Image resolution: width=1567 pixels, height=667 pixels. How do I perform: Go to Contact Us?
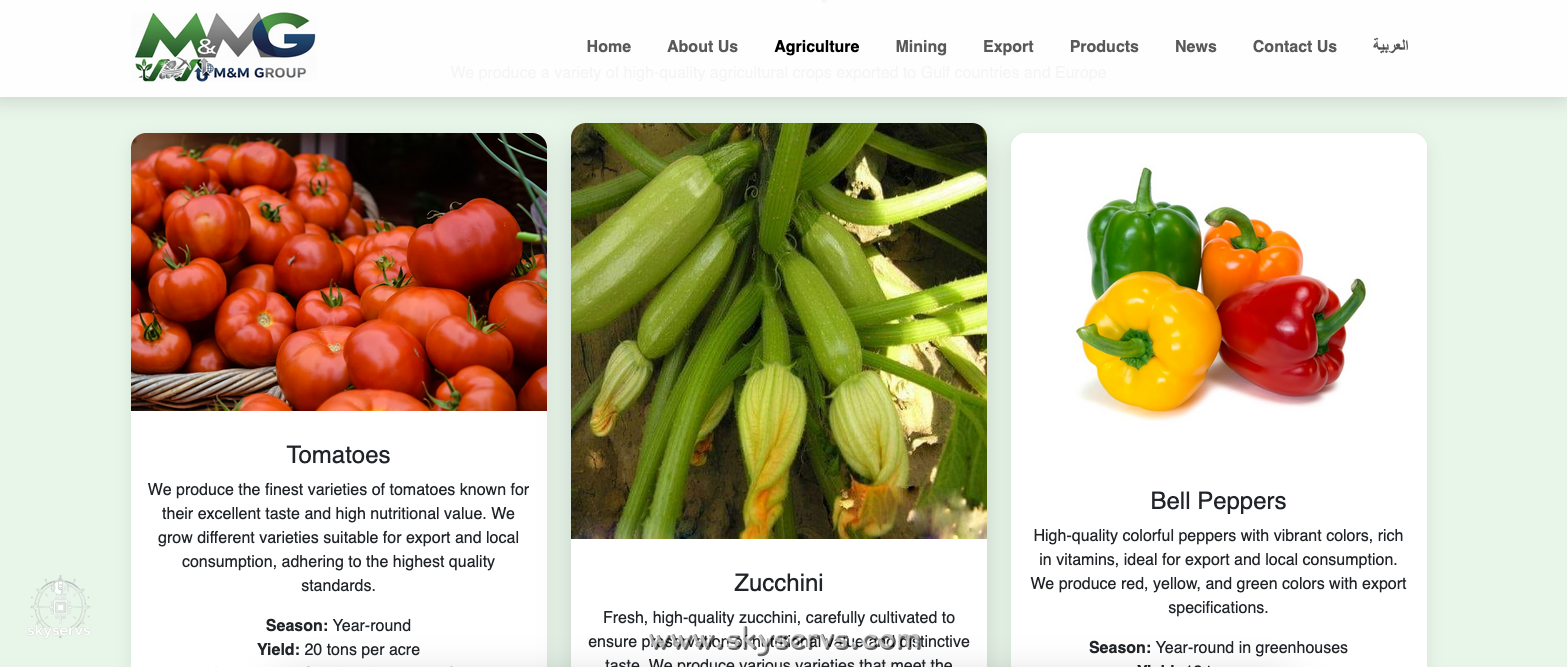click(1294, 46)
